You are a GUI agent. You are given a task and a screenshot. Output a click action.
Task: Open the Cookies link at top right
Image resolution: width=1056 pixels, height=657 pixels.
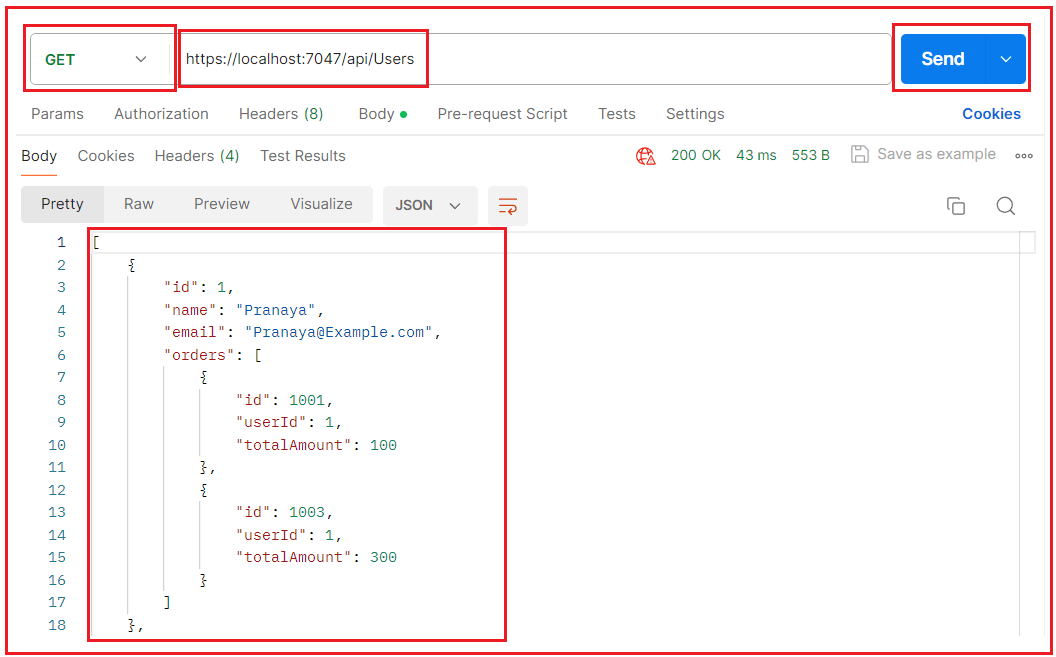pyautogui.click(x=991, y=114)
